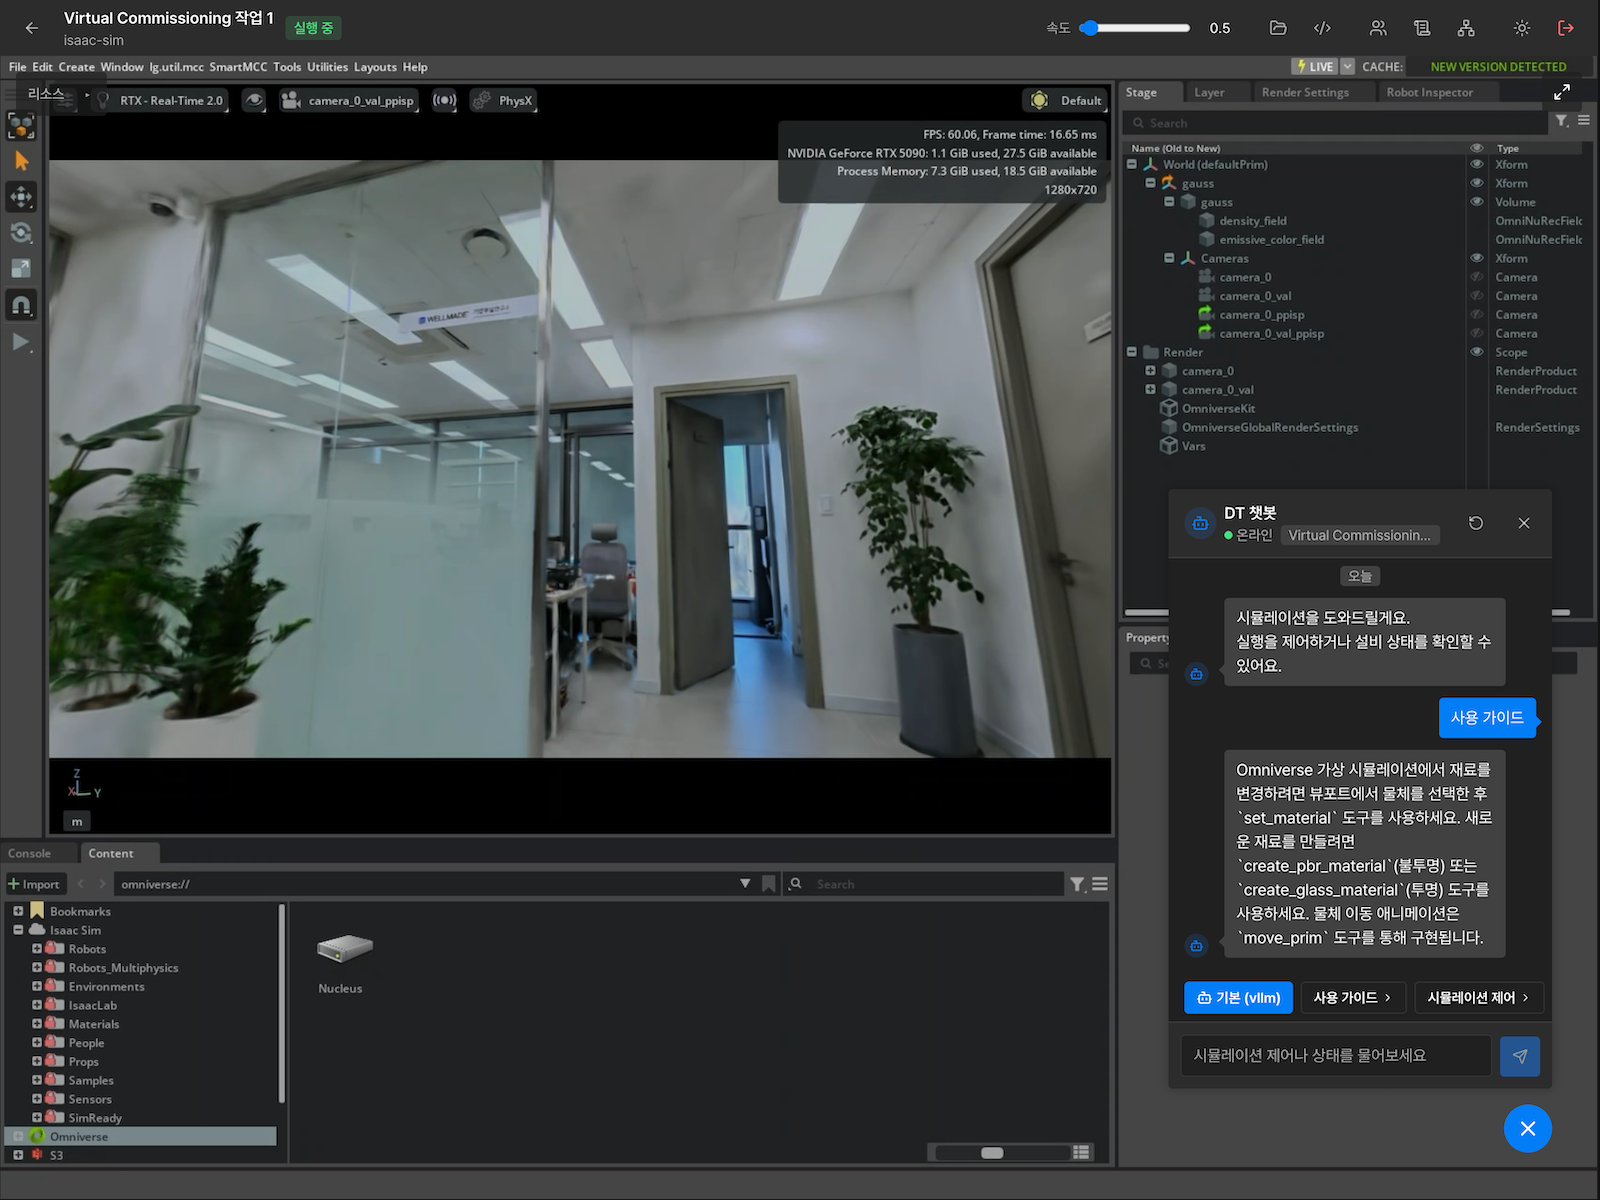Toggle the LIVE sync button
Screen dimensions: 1600x1200
[1315, 66]
